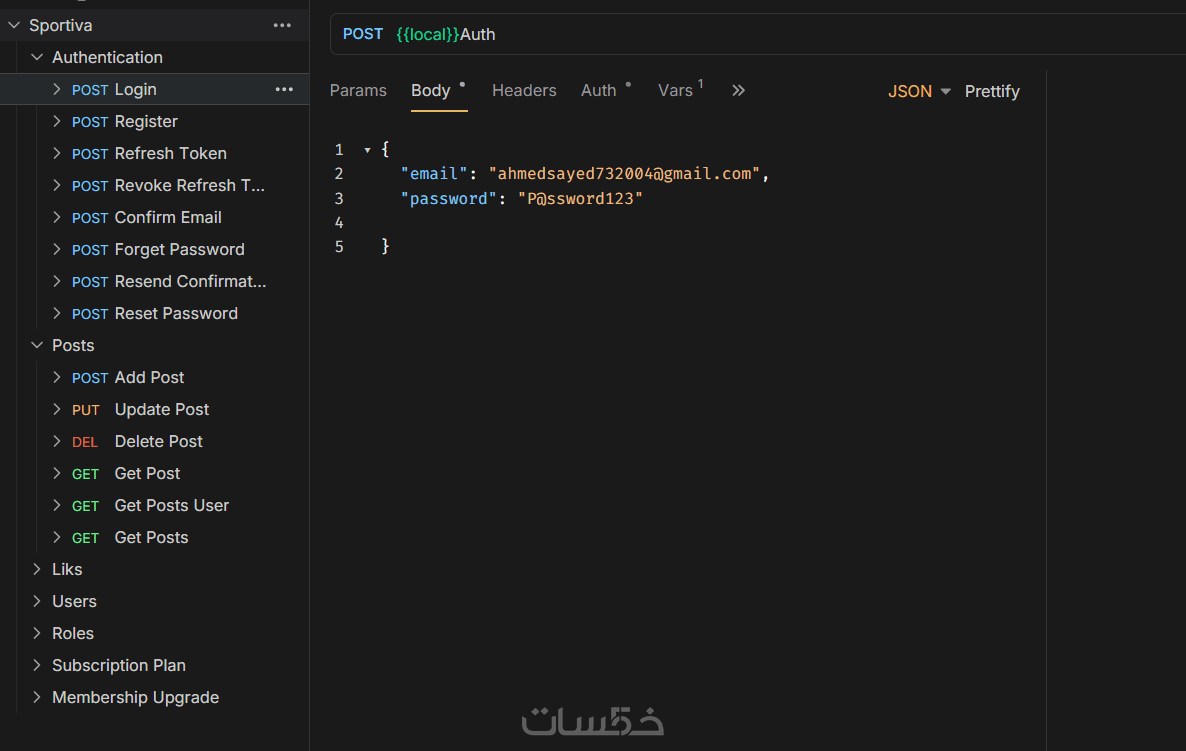Viewport: 1186px width, 751px height.
Task: Switch to the Headers tab
Action: pyautogui.click(x=524, y=90)
